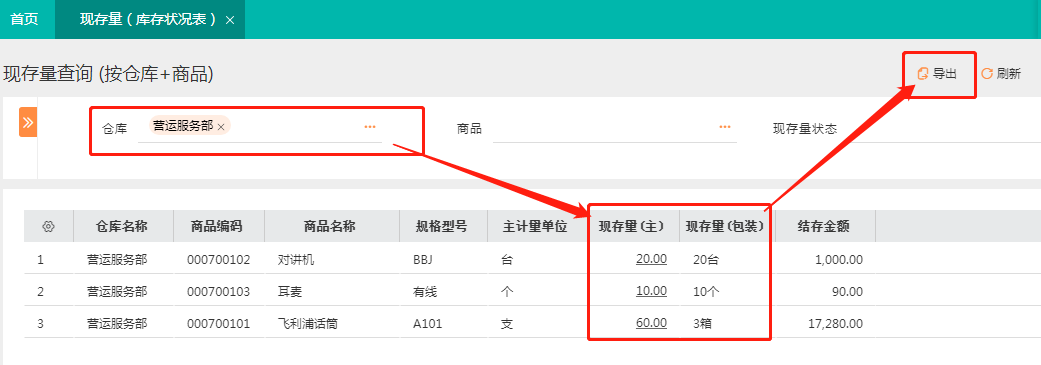Close the 现存量（库存状况表）tab
Viewport: 1041px width, 365px height.
coord(230,20)
